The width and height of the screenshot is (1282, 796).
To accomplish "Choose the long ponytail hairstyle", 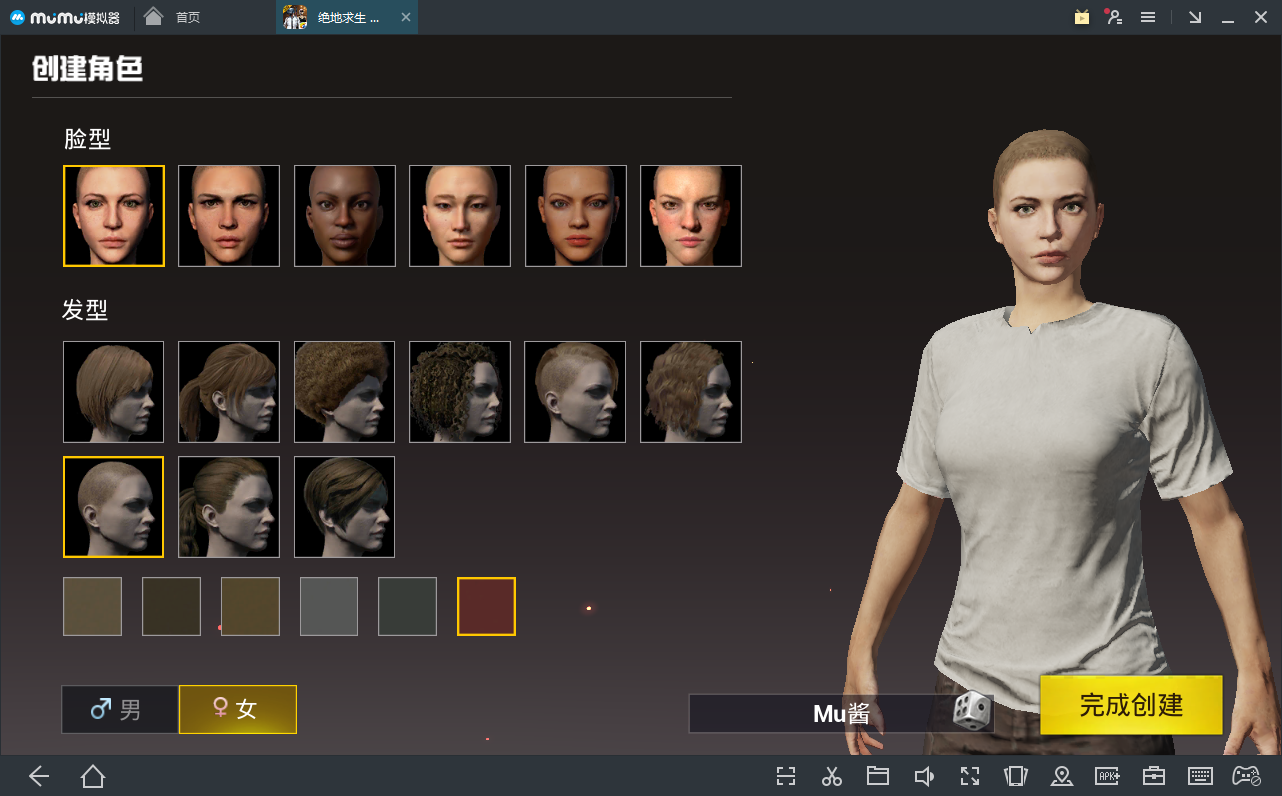I will click(x=229, y=392).
